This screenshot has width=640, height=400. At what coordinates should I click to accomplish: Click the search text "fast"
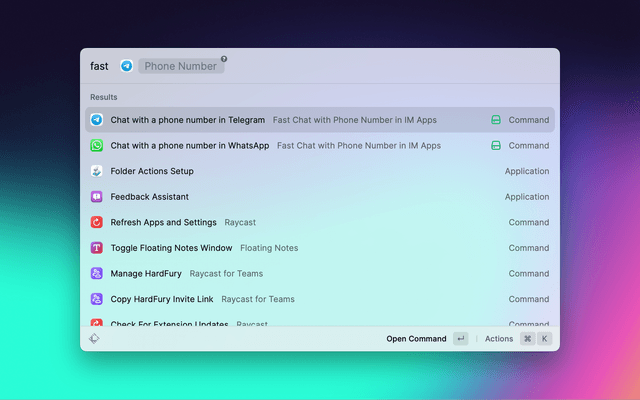tap(99, 66)
